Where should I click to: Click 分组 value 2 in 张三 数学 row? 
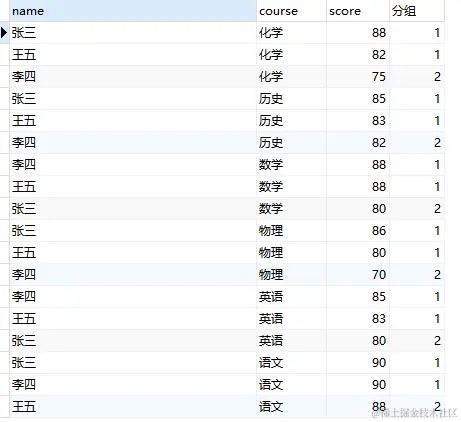(x=417, y=209)
